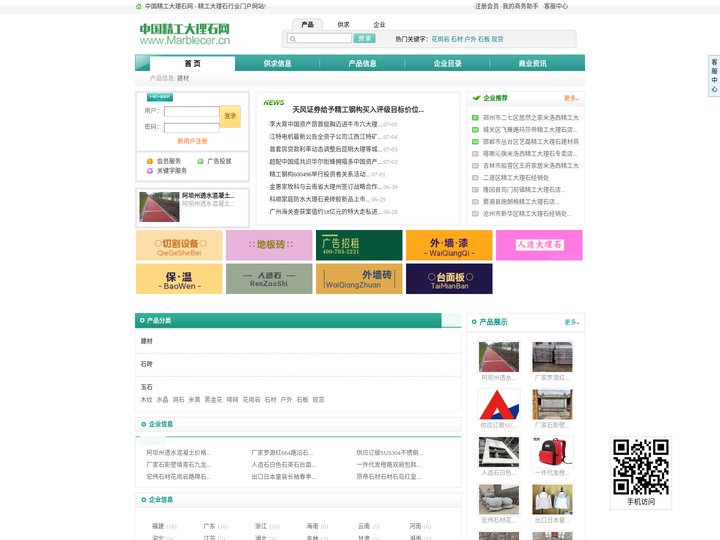Click the green checkmark icon beside 企业推荐
The width and height of the screenshot is (720, 540).
476,98
